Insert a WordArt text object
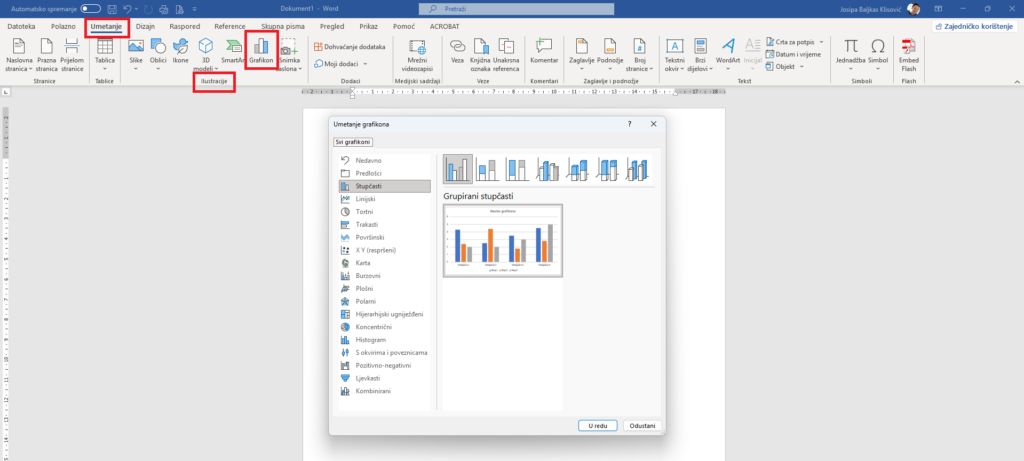 pyautogui.click(x=728, y=52)
